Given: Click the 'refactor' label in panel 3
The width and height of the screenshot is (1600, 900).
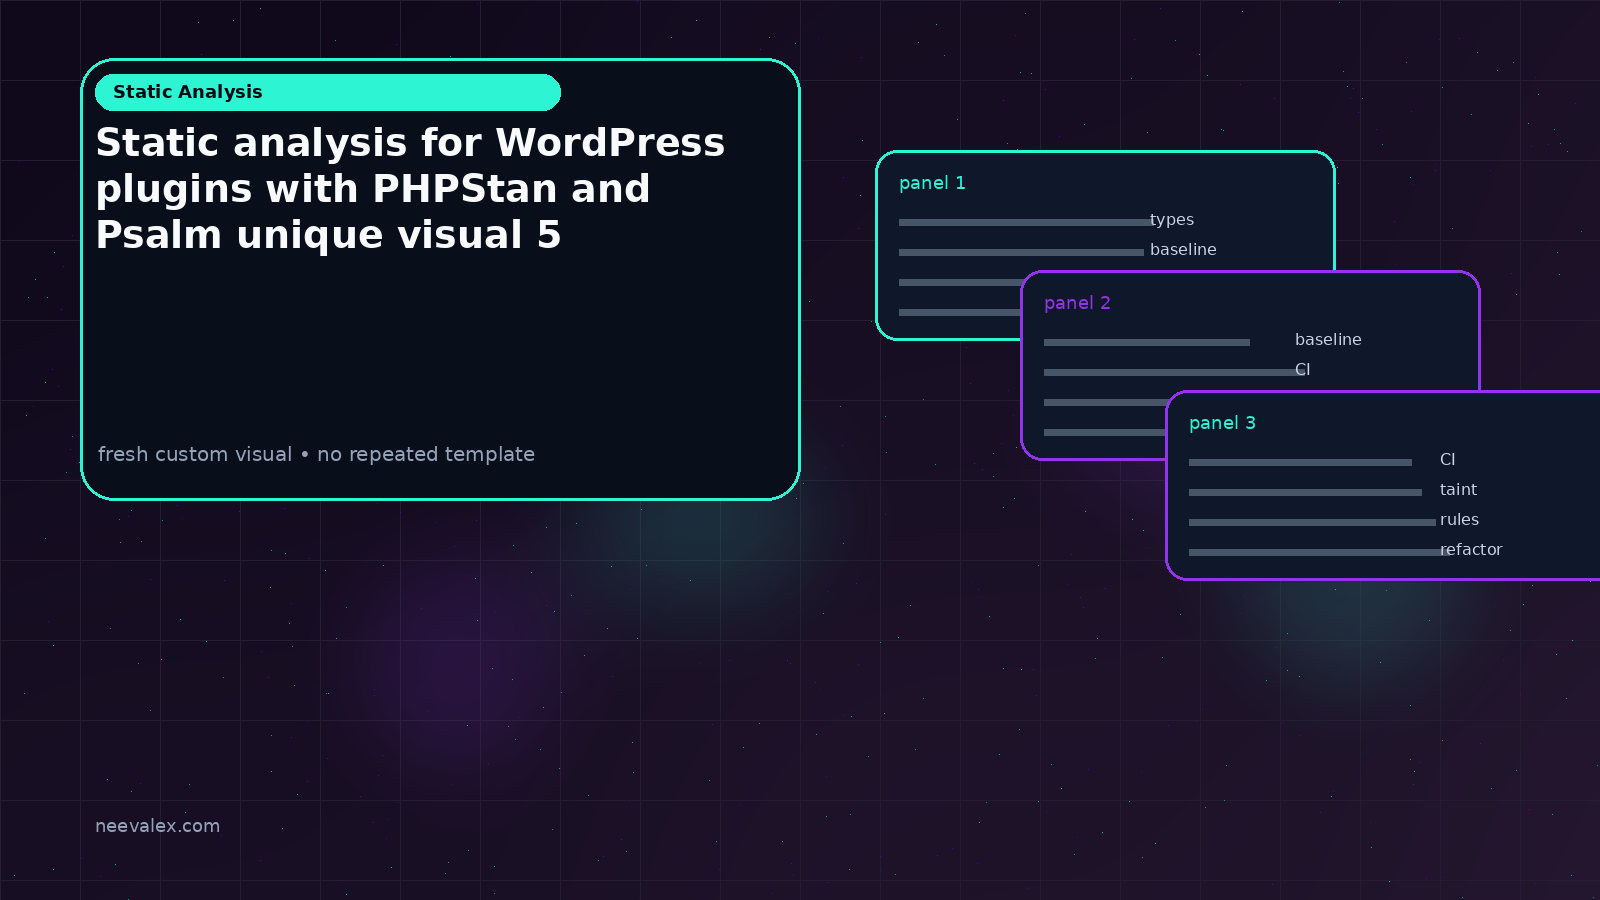Looking at the screenshot, I should point(1471,550).
